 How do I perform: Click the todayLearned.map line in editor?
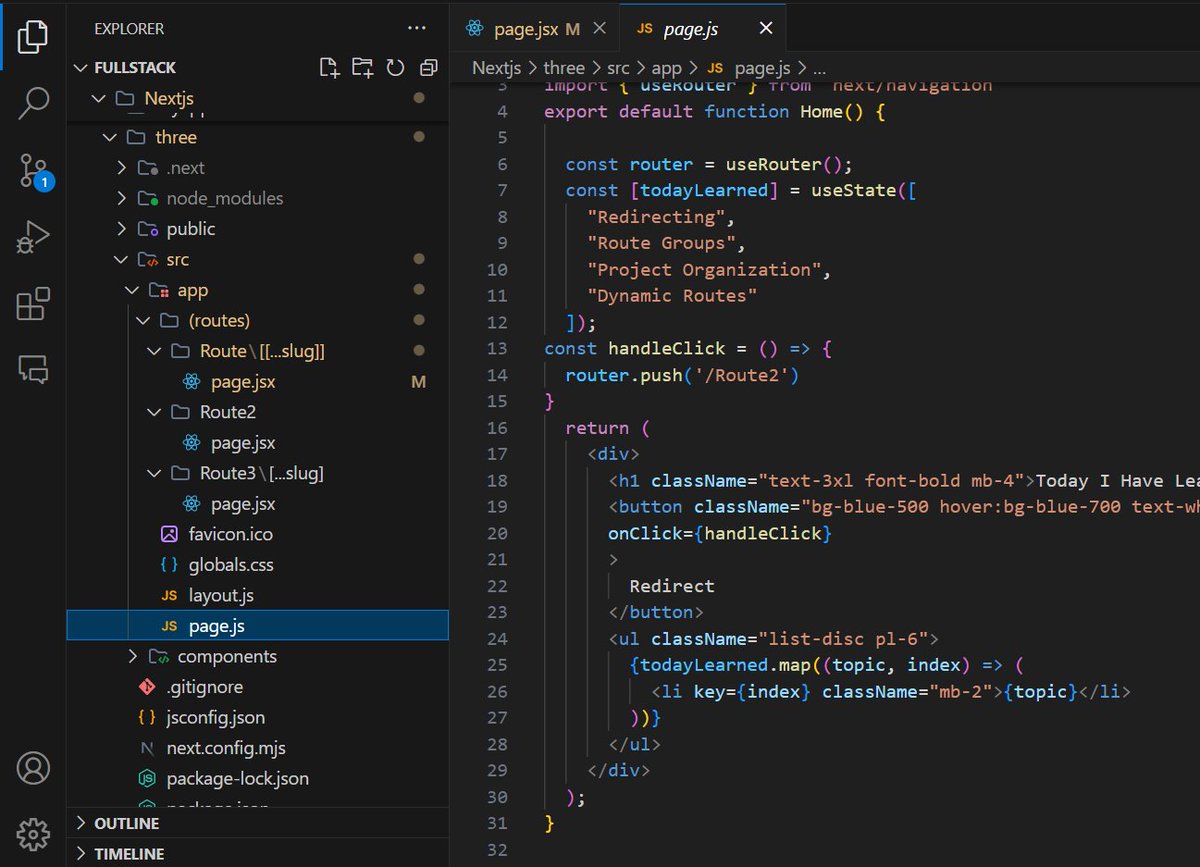(x=827, y=665)
